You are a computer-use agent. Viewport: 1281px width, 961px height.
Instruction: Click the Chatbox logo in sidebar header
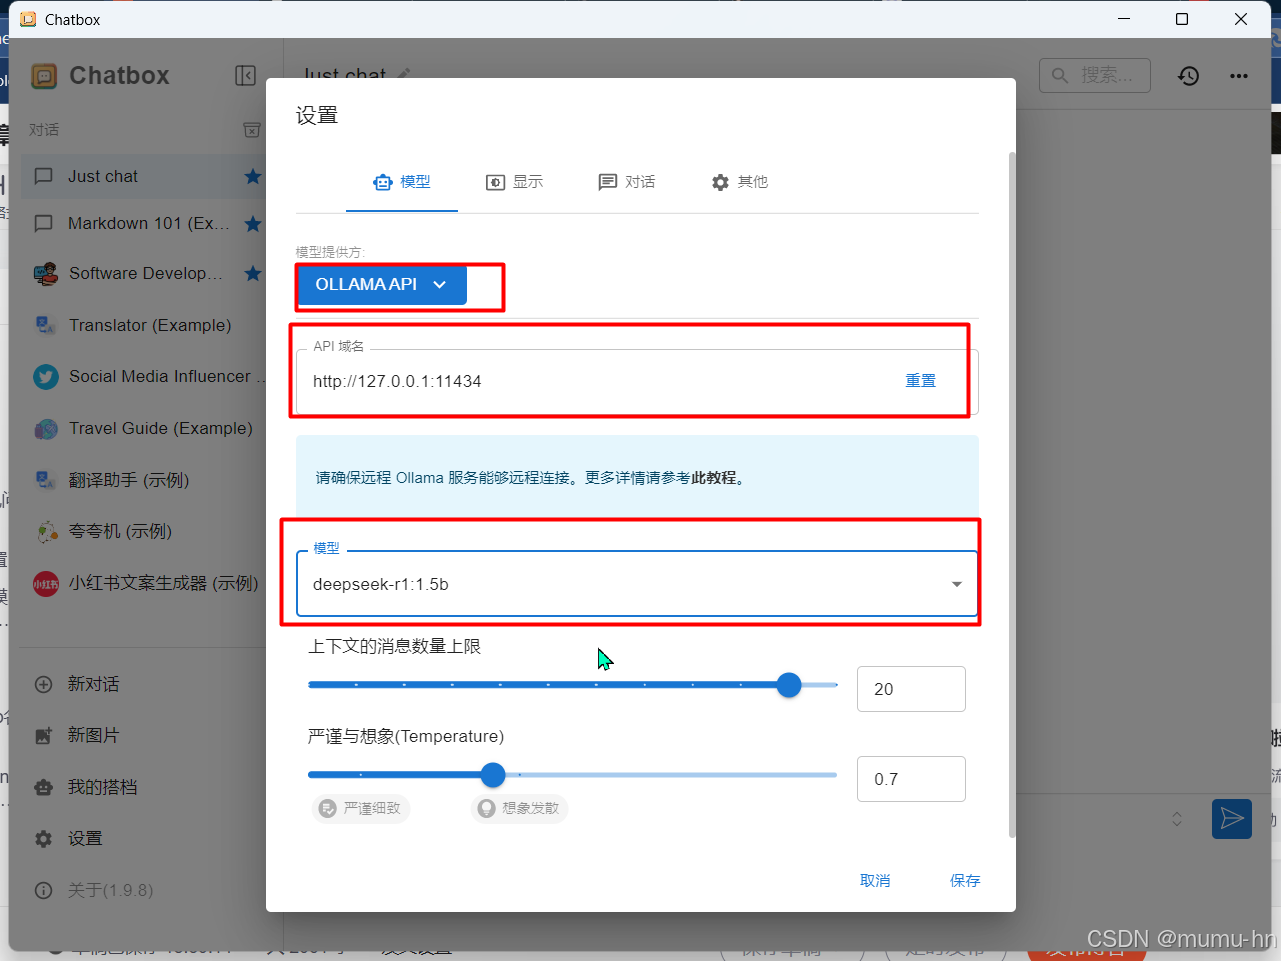44,76
